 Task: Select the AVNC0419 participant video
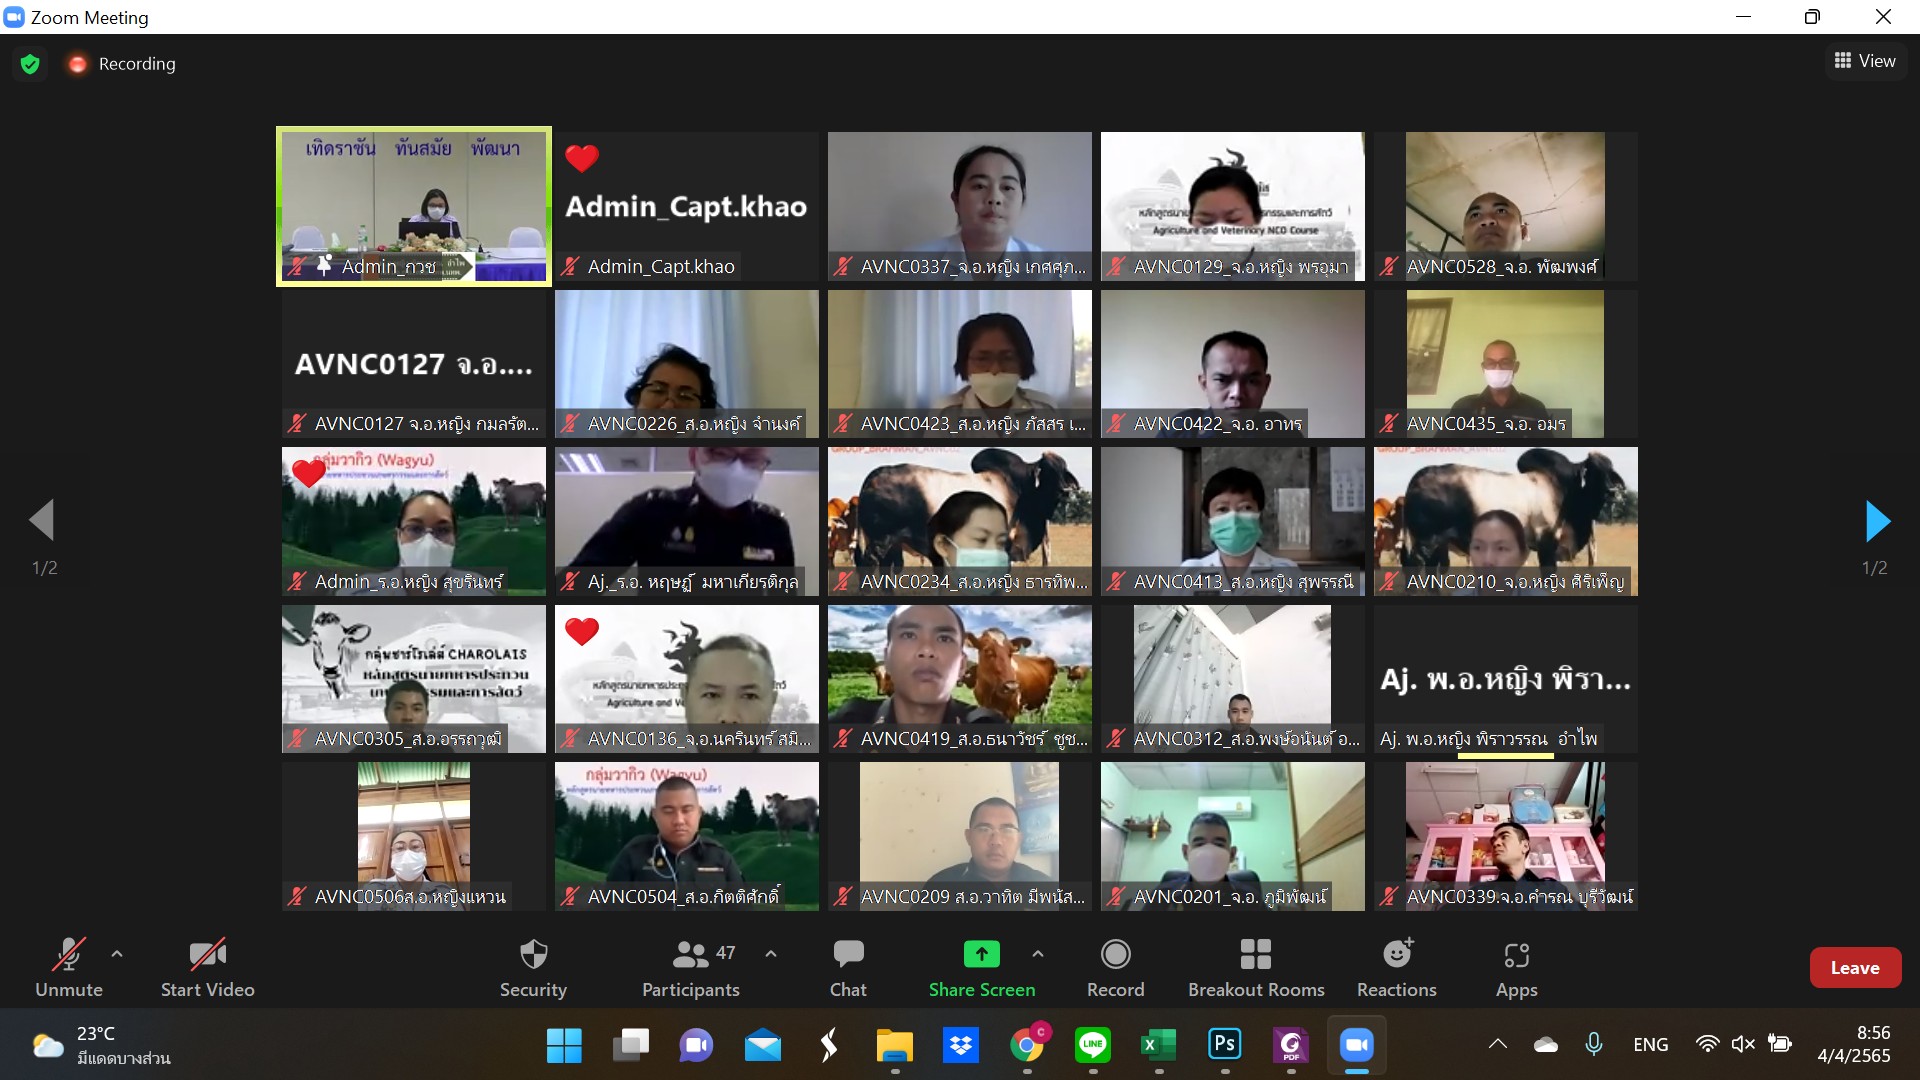(x=960, y=679)
